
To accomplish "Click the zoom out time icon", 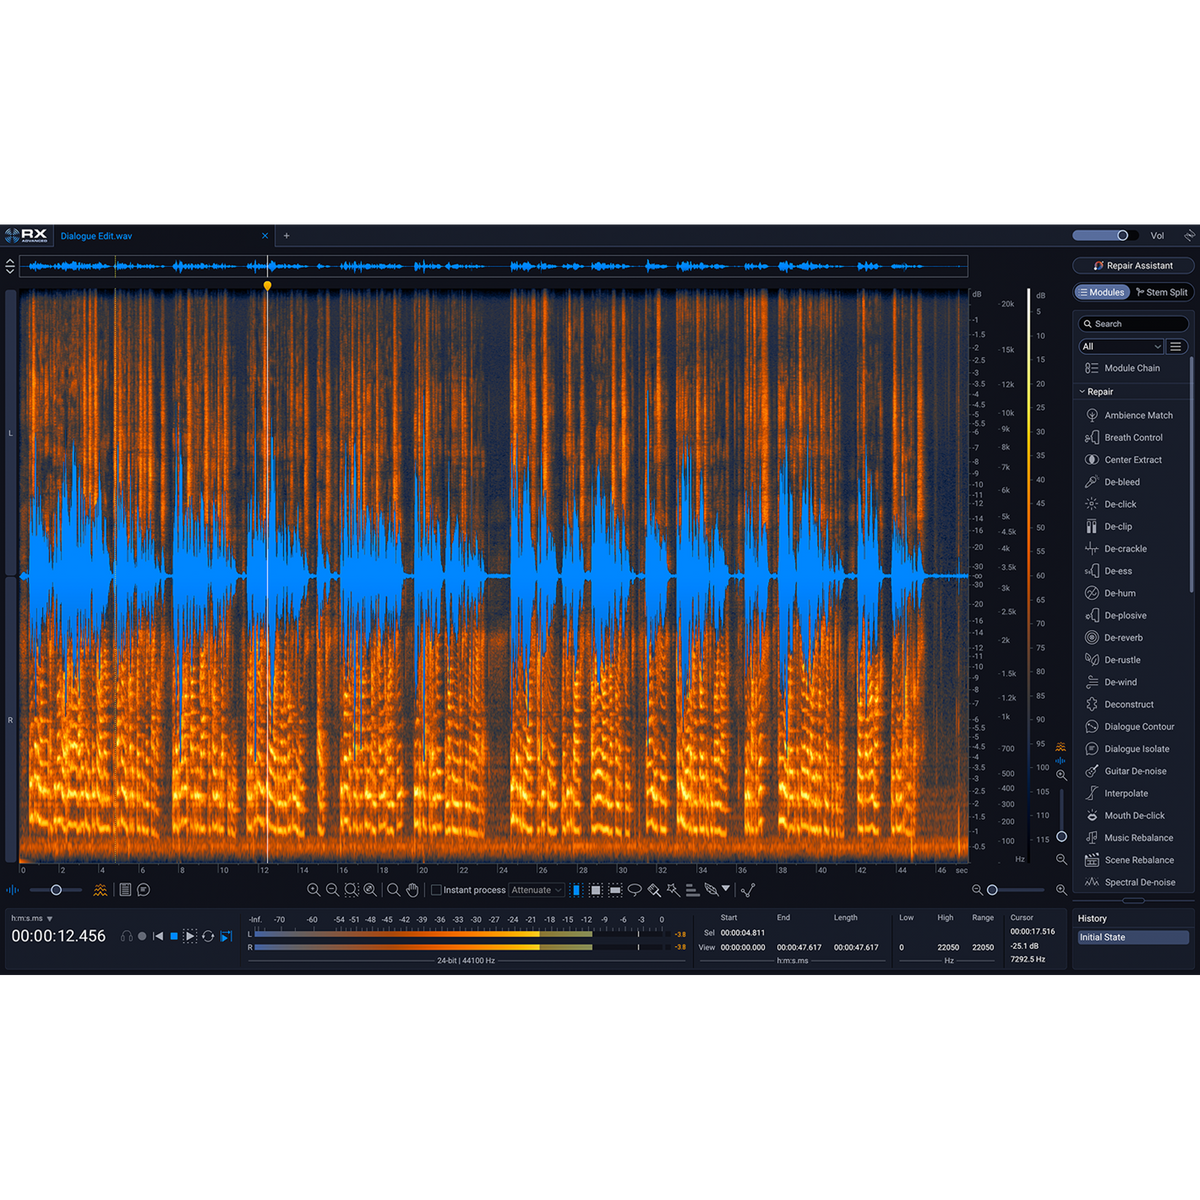I will point(332,890).
